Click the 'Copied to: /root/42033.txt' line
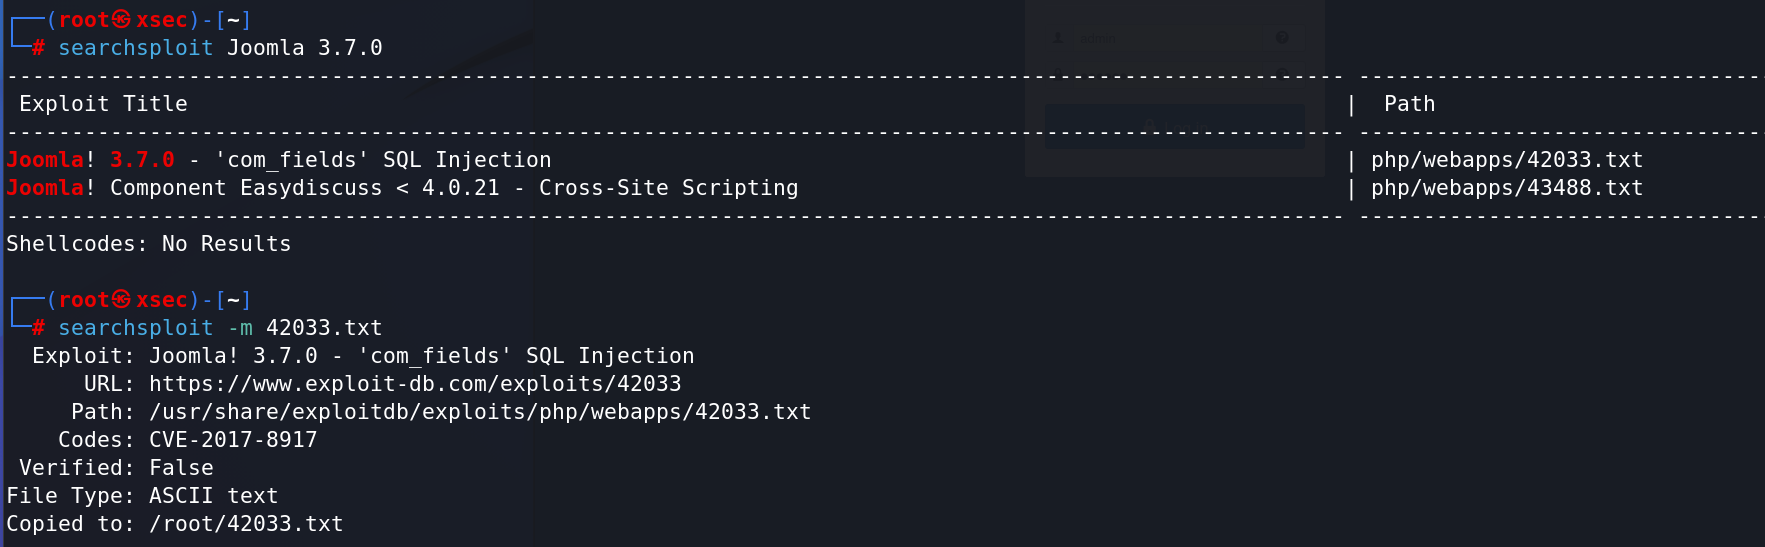 [175, 524]
